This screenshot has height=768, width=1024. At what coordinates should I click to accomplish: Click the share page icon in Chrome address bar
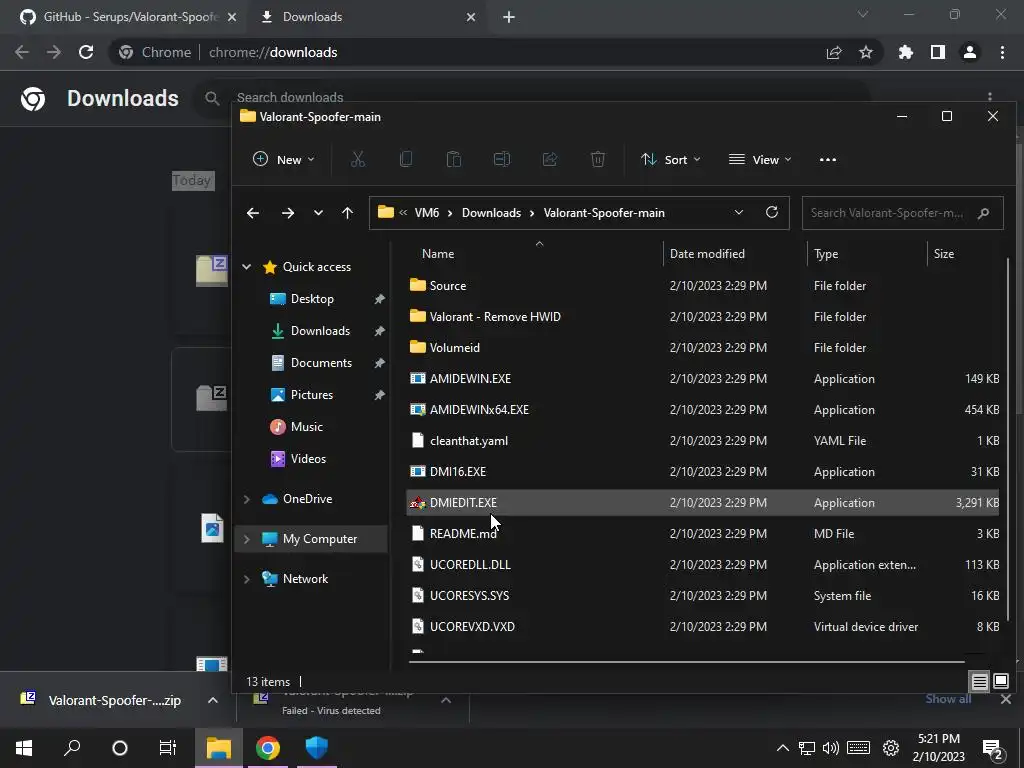pos(834,52)
